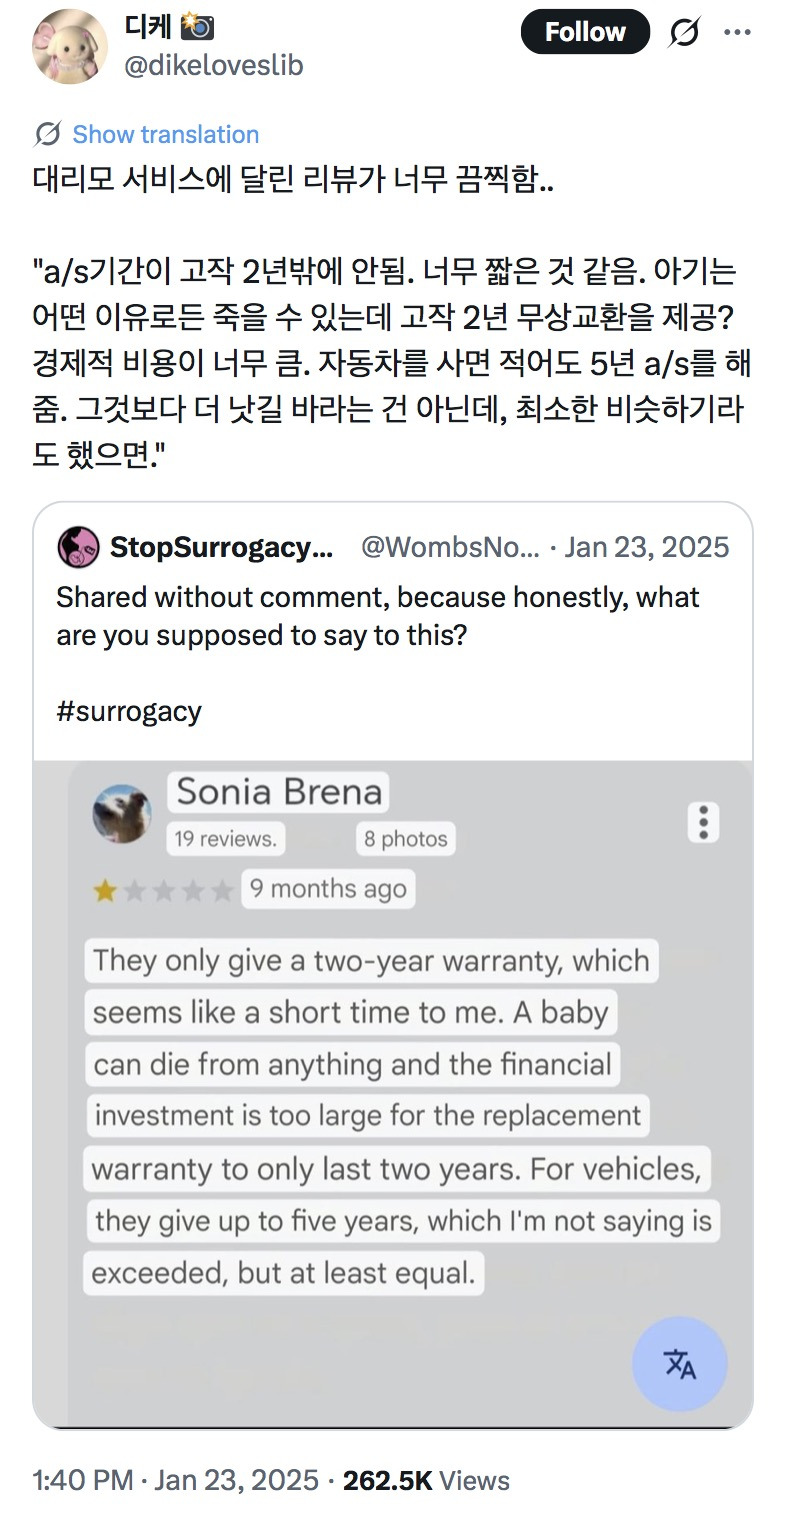
Task: Open StopSurrogacy's round profile icon
Action: point(78,547)
